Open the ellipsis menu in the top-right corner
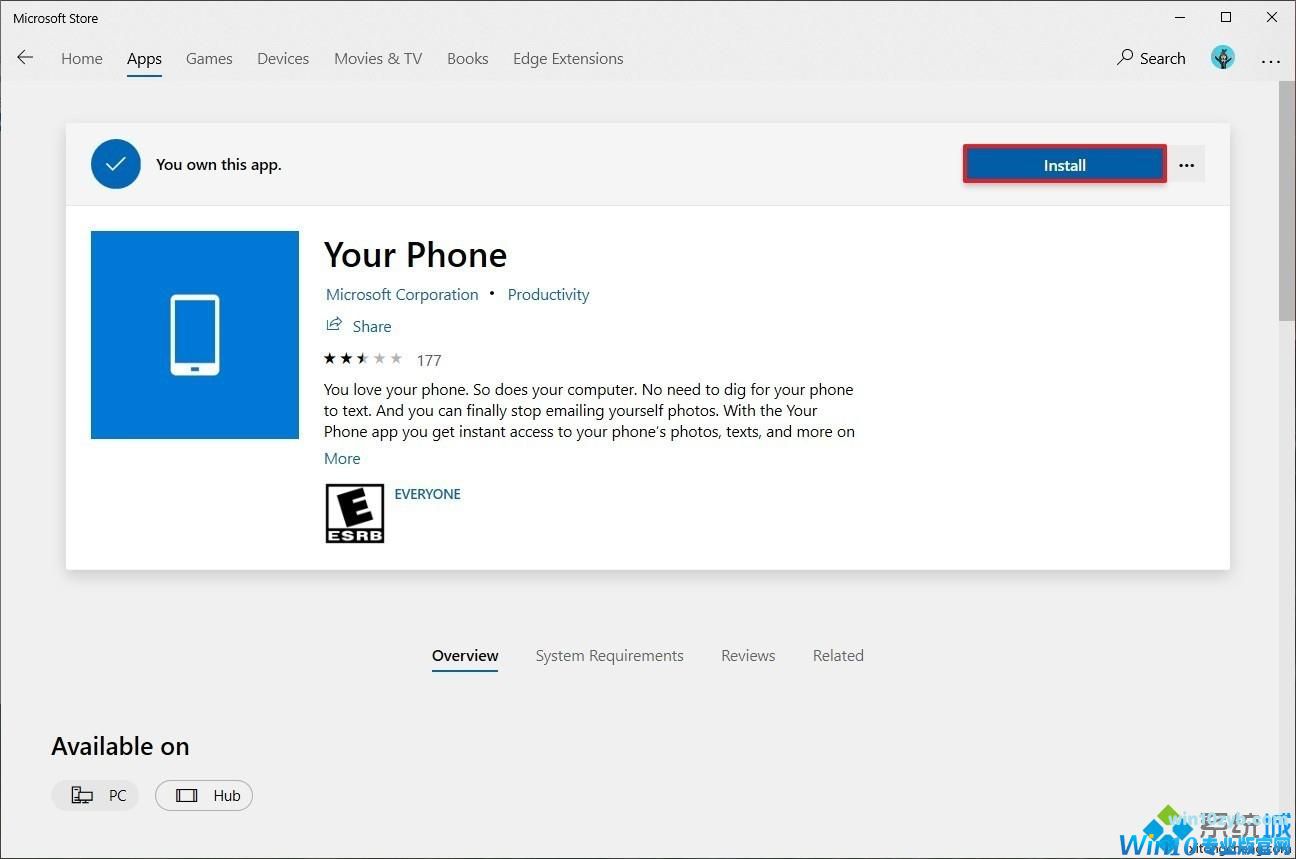Image resolution: width=1296 pixels, height=859 pixels. [x=1270, y=62]
